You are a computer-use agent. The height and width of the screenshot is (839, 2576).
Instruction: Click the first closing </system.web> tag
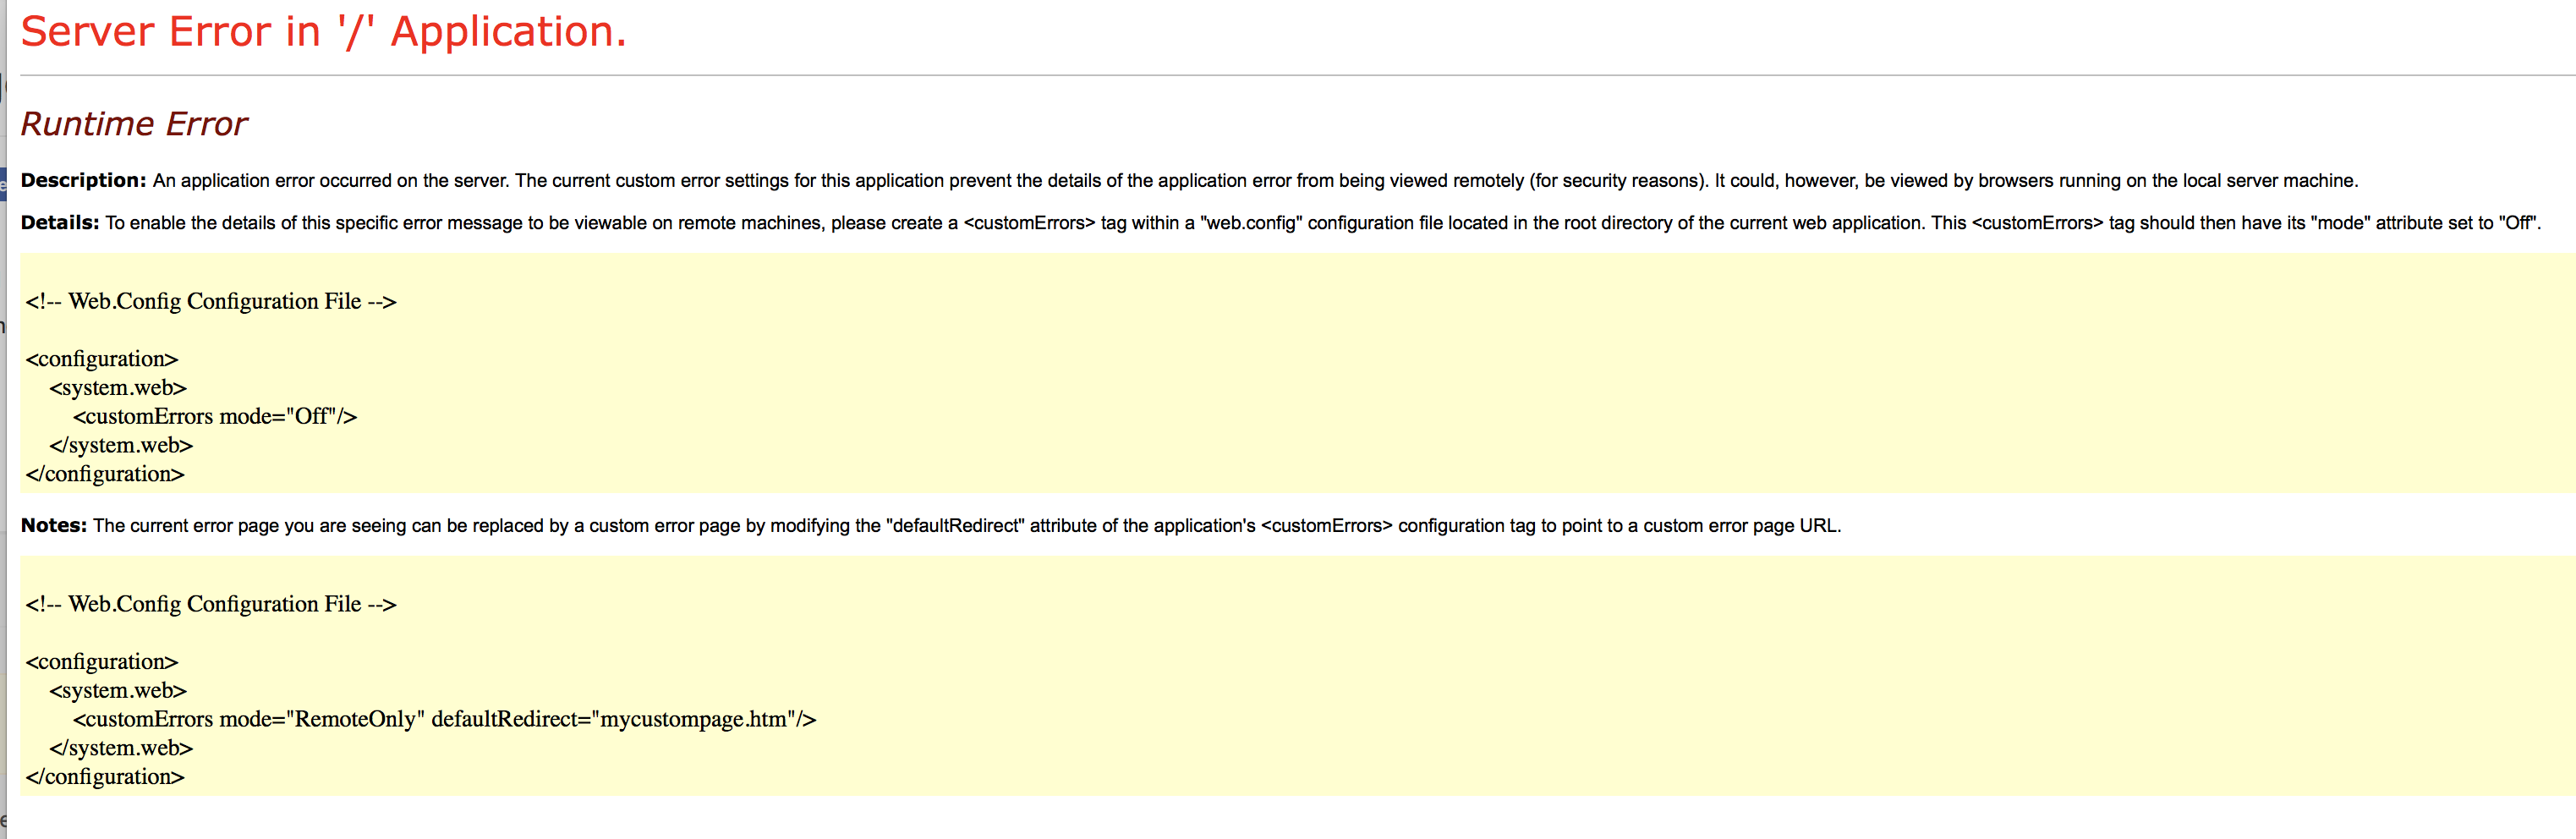pyautogui.click(x=121, y=446)
